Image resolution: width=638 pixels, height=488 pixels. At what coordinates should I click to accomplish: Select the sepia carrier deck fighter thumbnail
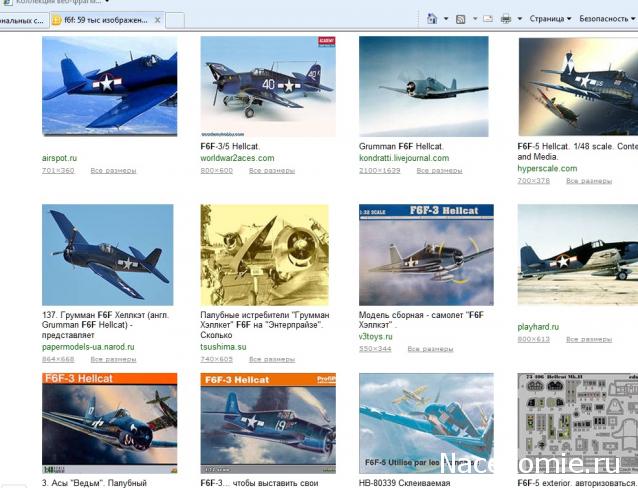264,254
